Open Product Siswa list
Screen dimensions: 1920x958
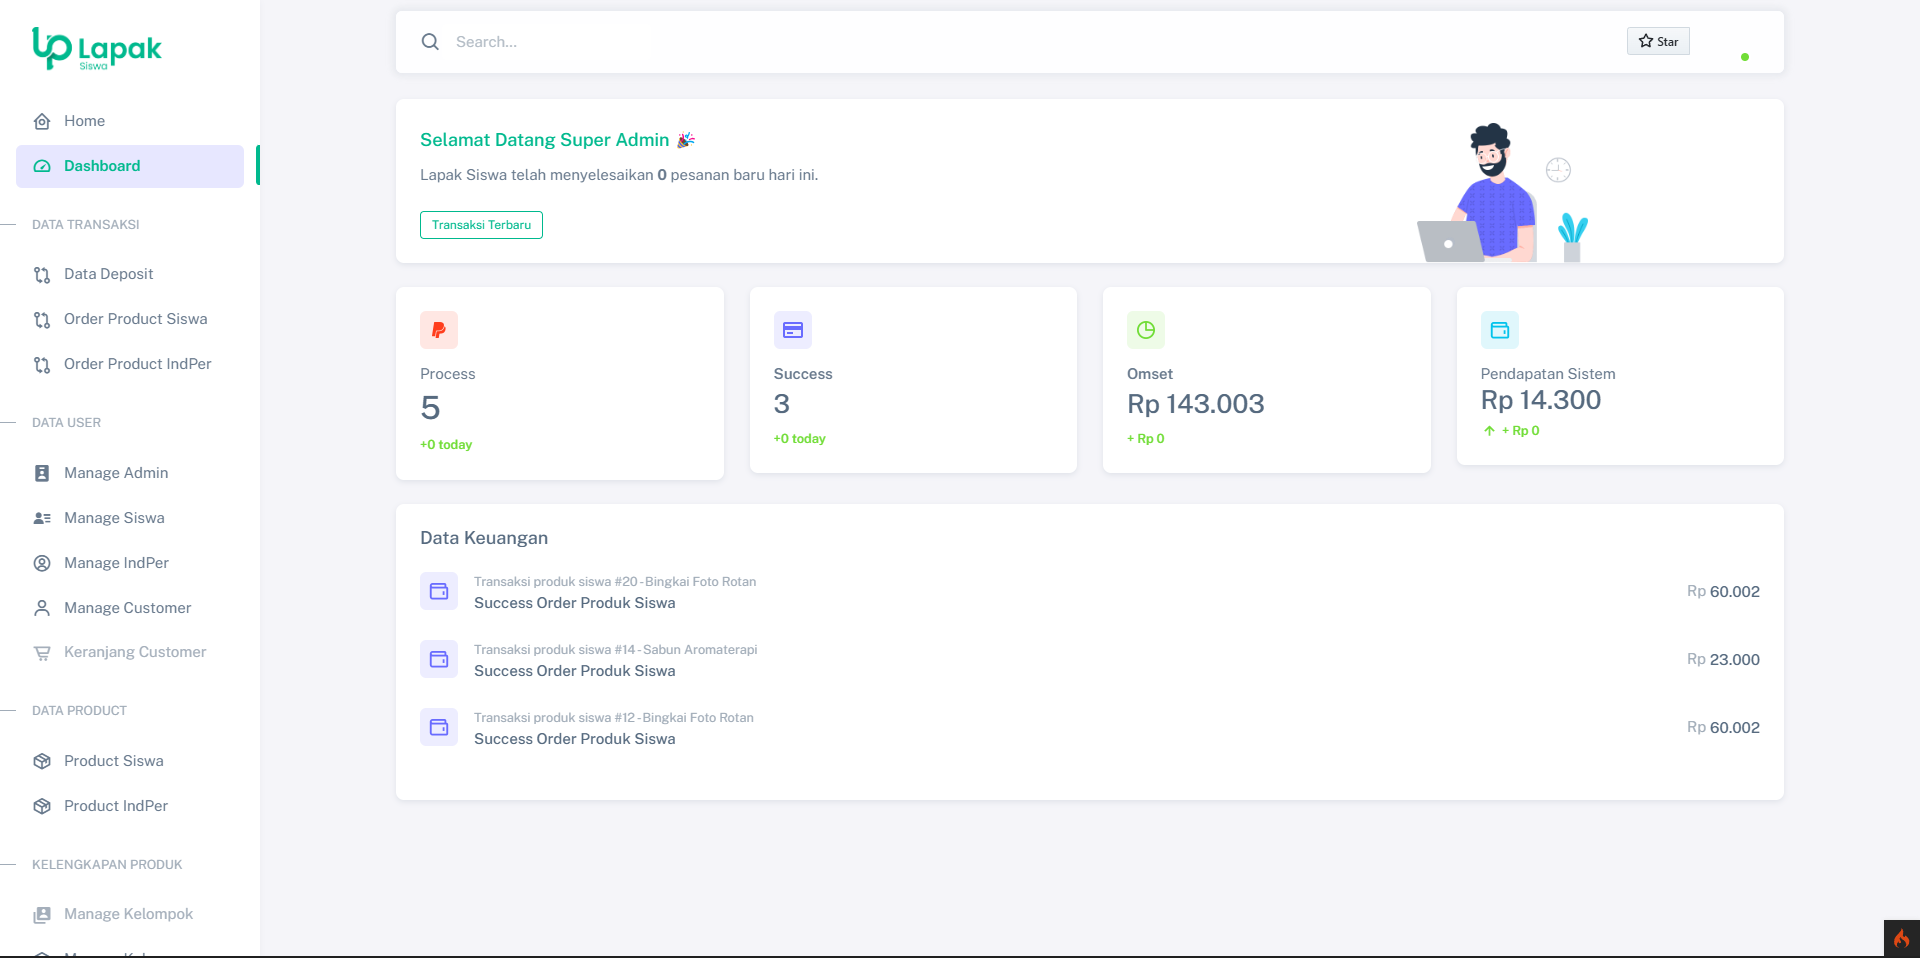113,761
